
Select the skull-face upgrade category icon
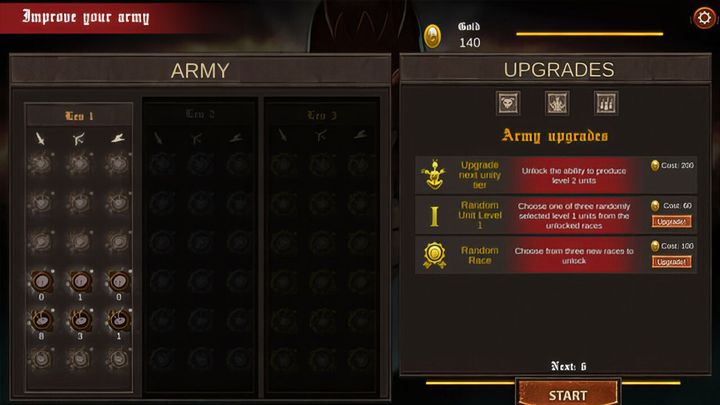click(508, 103)
